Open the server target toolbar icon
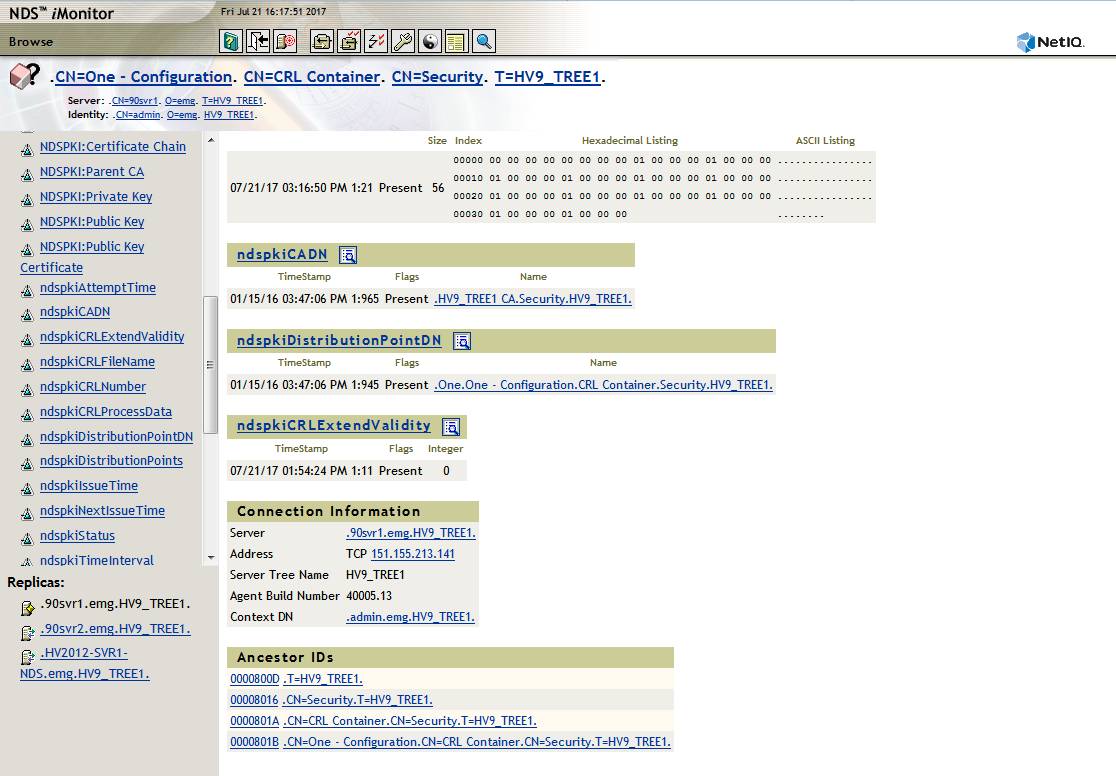The width and height of the screenshot is (1116, 776). click(285, 41)
